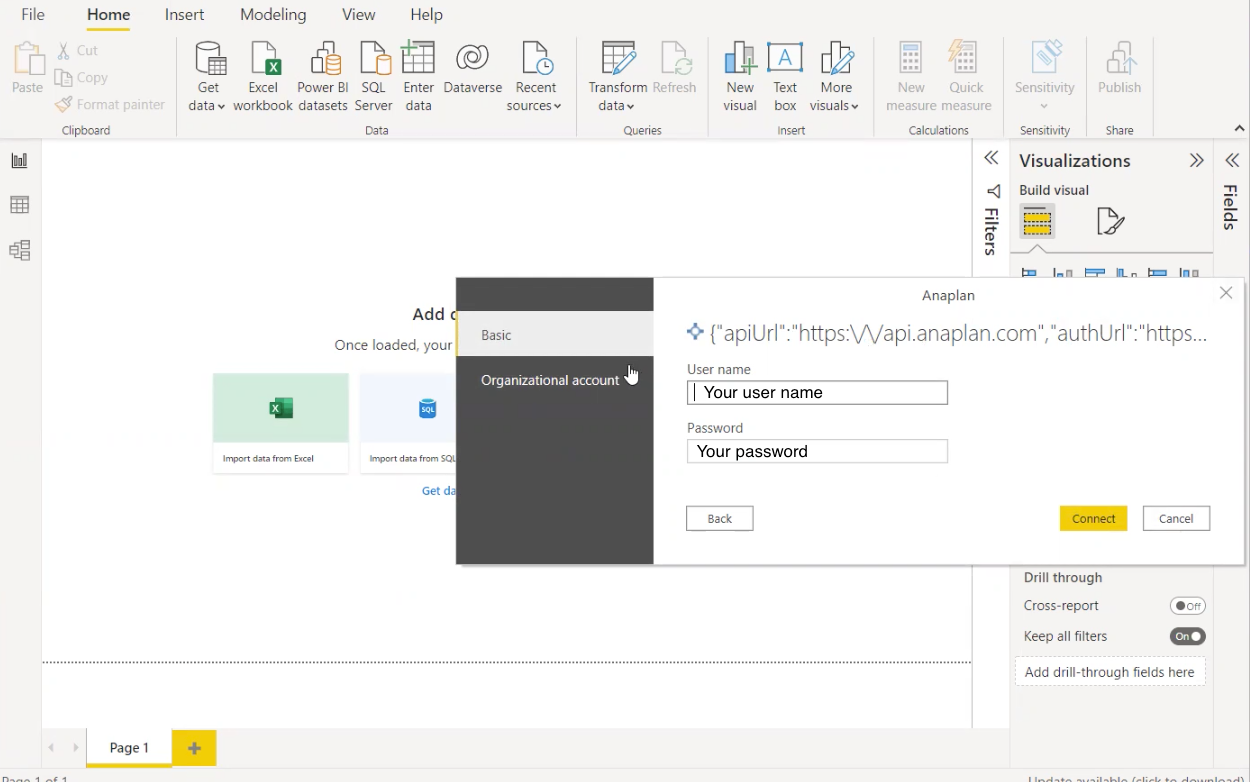Click Back in the Anaplan dialog
Image resolution: width=1250 pixels, height=782 pixels.
pyautogui.click(x=719, y=518)
